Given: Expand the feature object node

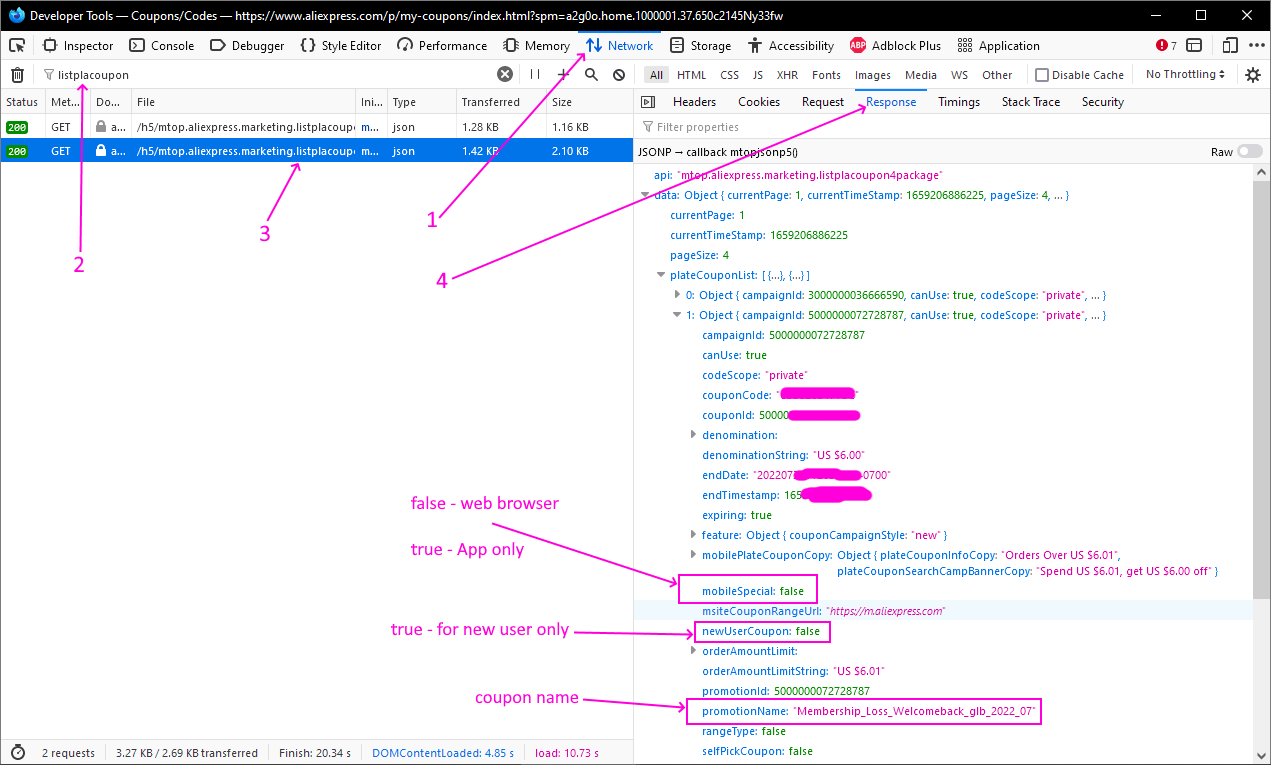Looking at the screenshot, I should pyautogui.click(x=693, y=535).
